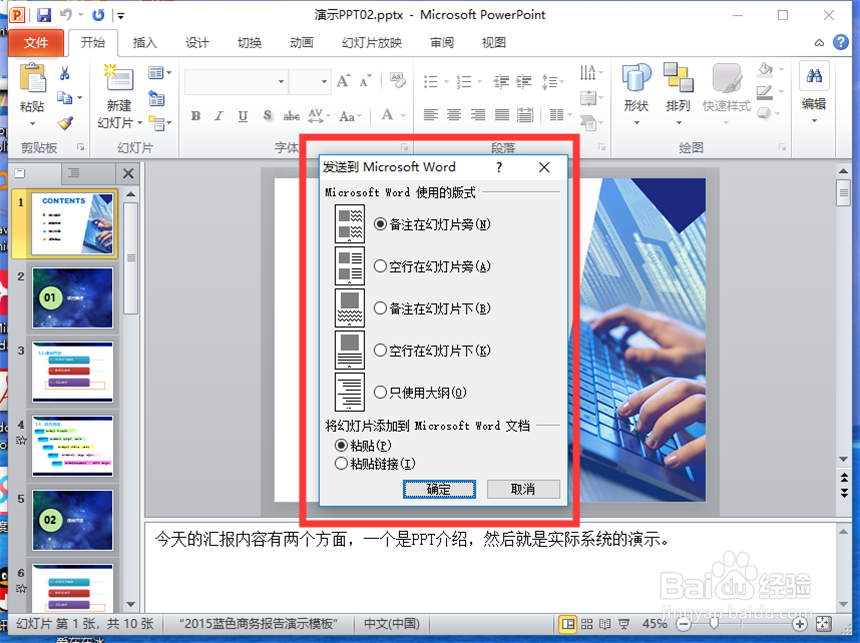Screen dimensions: 860x643
Task: Expand the 新建幻灯片 dropdown arrow
Action: (x=140, y=123)
